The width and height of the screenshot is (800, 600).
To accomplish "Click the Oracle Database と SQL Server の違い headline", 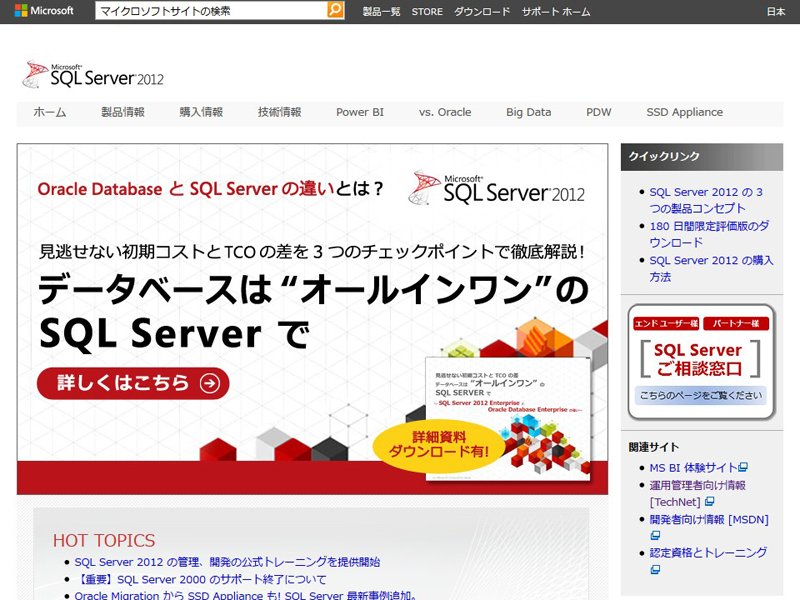I will [x=210, y=189].
